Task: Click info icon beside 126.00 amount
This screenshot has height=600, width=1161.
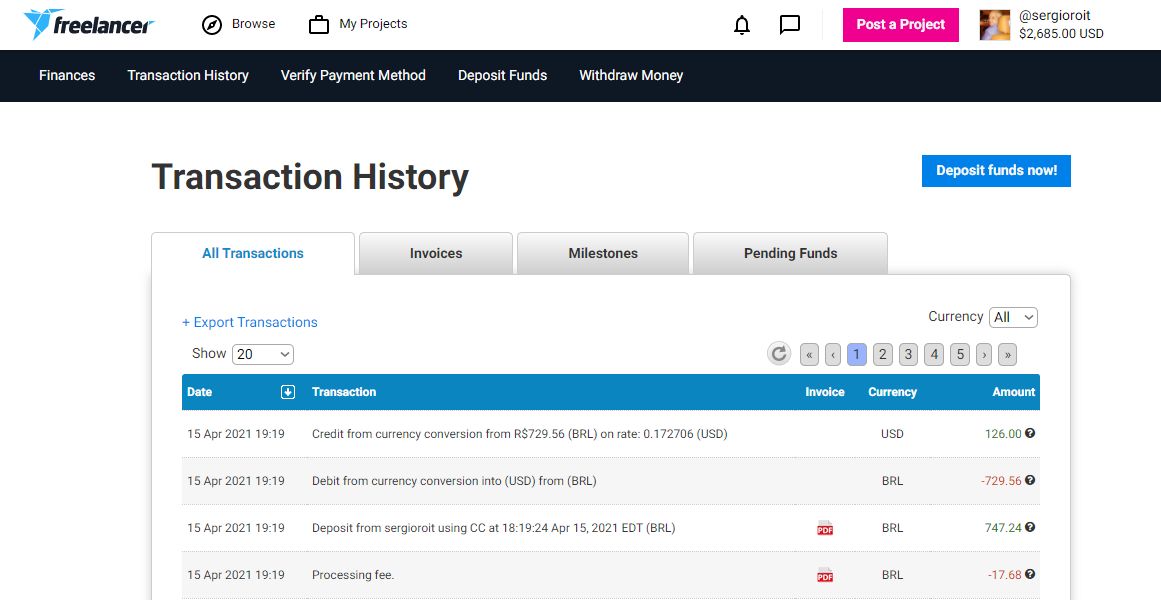Action: pos(1030,434)
